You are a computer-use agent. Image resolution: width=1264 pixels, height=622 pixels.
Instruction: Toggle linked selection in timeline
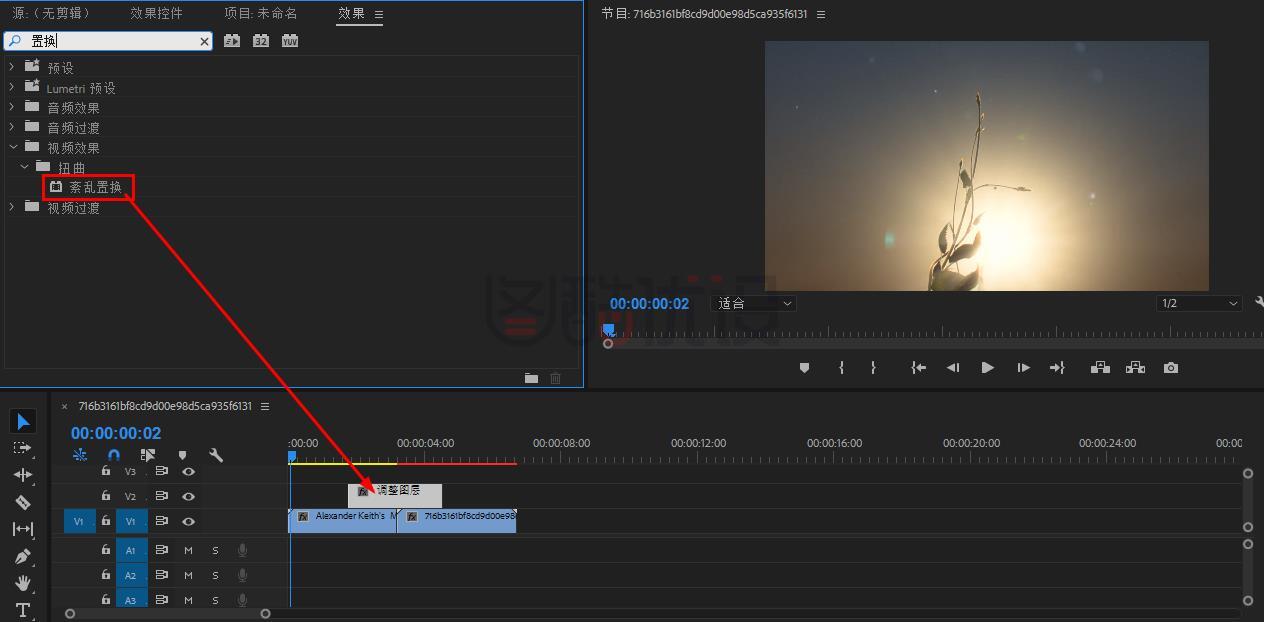pos(148,455)
